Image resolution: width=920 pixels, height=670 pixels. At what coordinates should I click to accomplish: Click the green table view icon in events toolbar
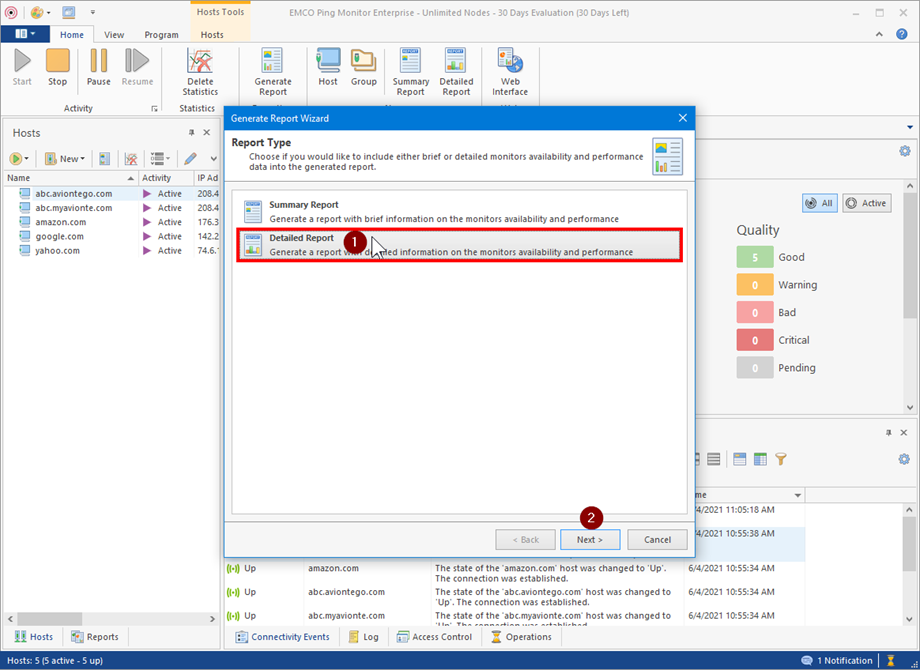point(760,459)
